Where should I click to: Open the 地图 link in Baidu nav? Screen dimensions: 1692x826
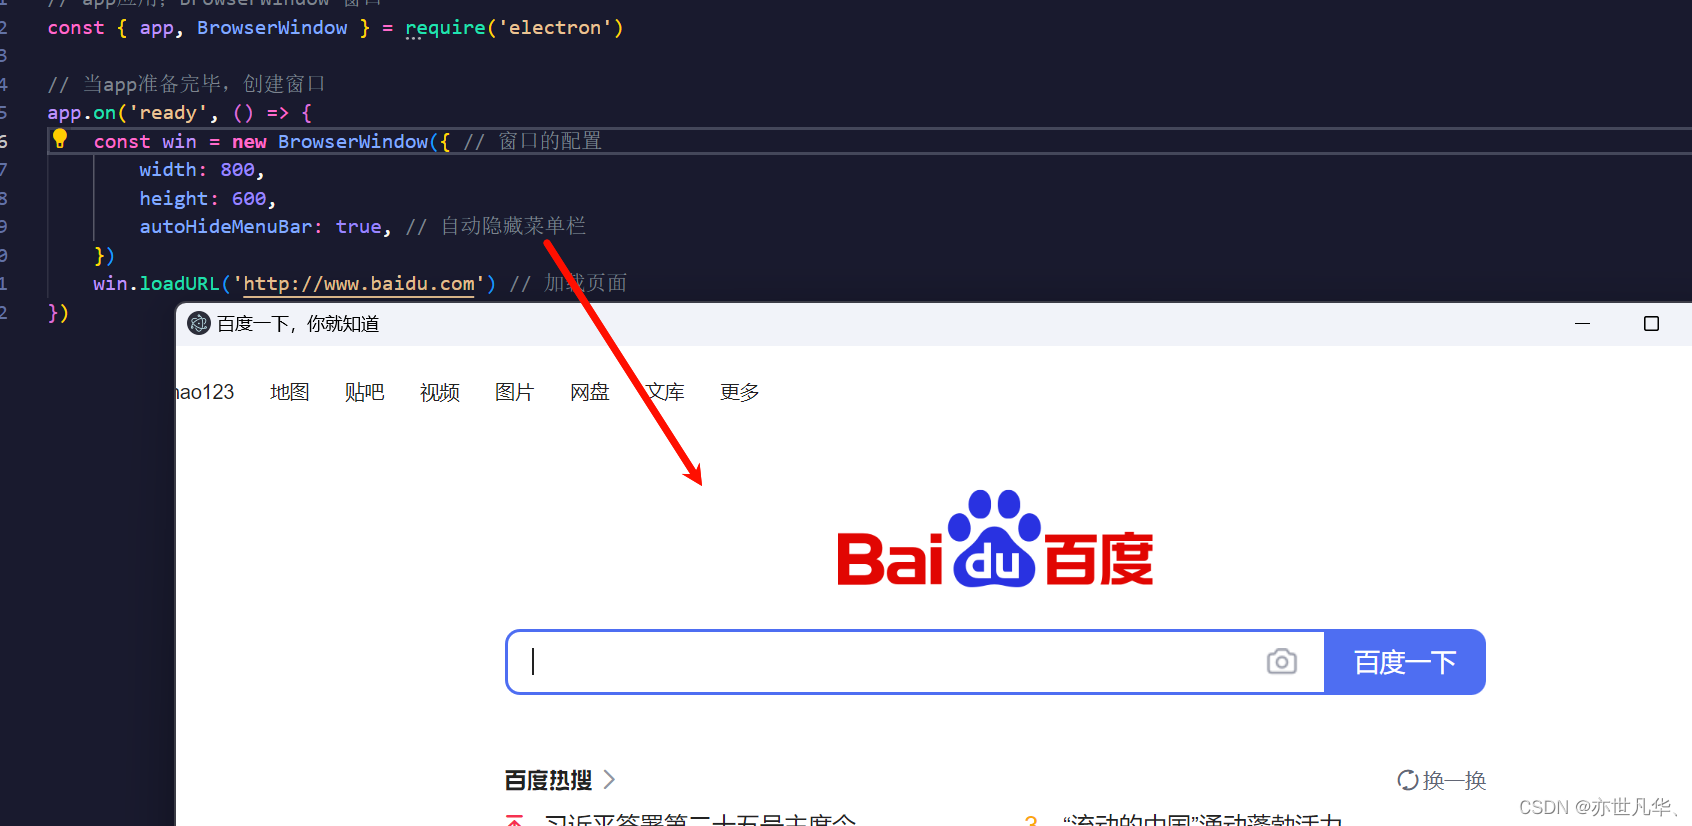click(290, 392)
